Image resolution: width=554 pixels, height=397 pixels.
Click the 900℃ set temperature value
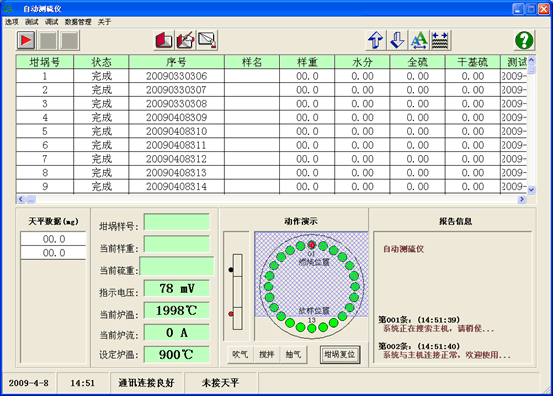click(x=177, y=355)
